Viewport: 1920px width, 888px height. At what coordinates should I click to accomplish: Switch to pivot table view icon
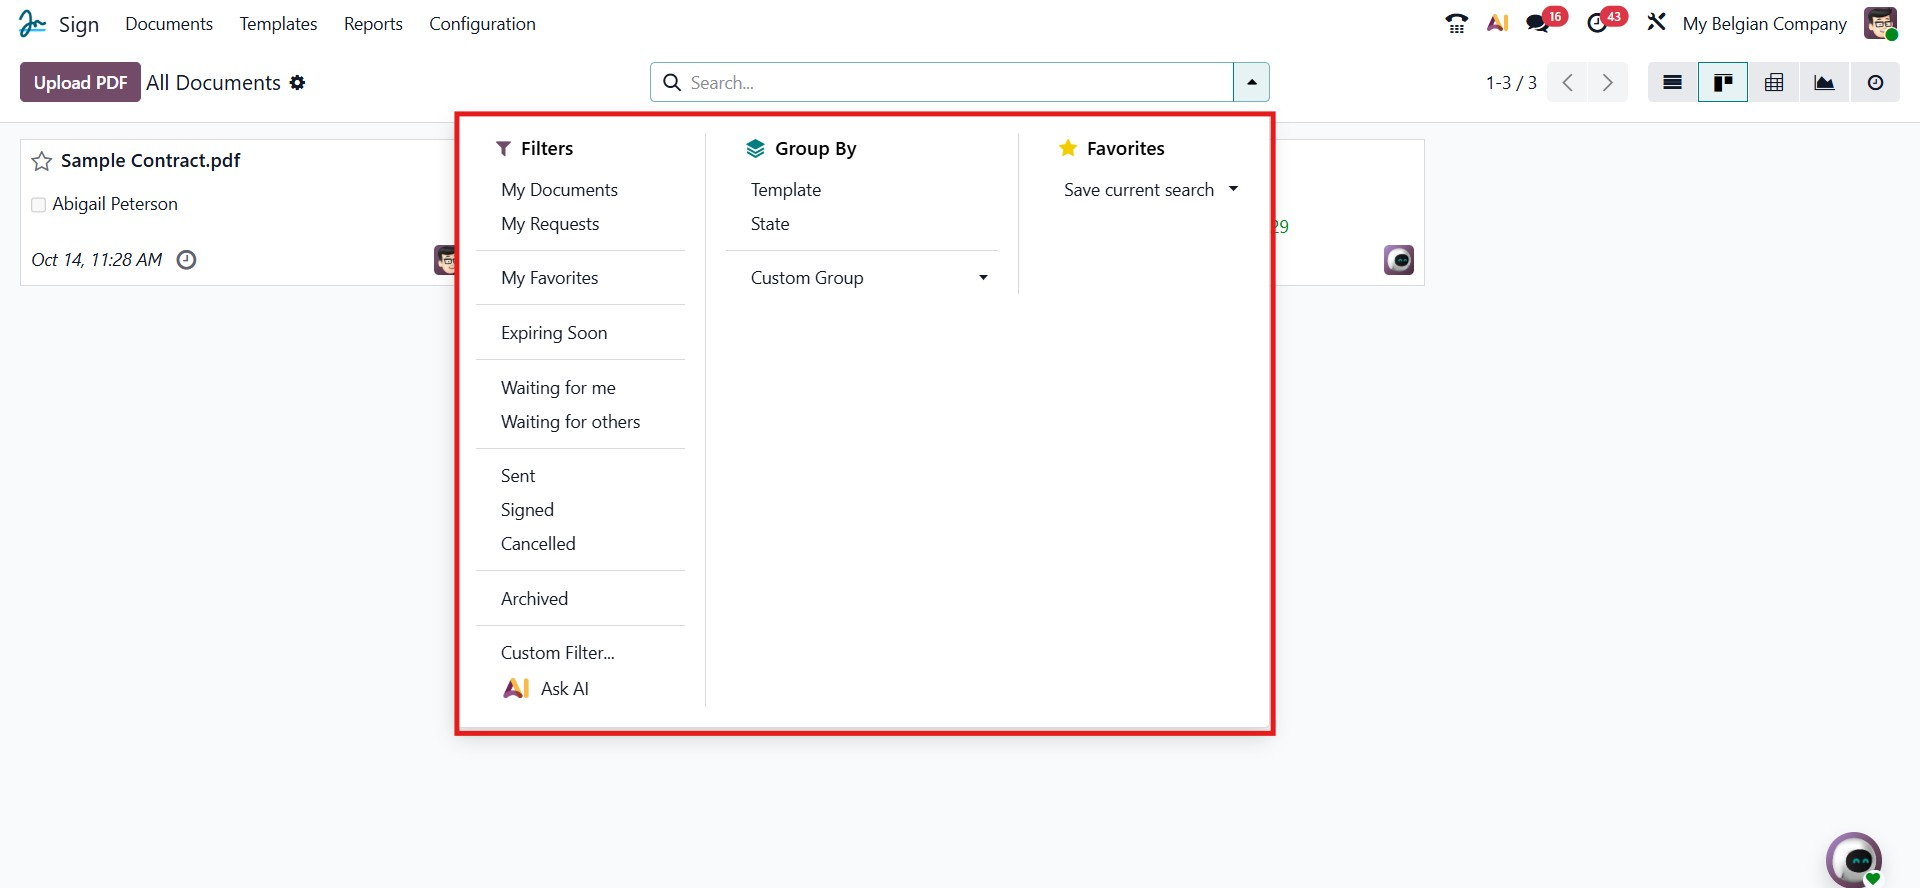(1773, 83)
